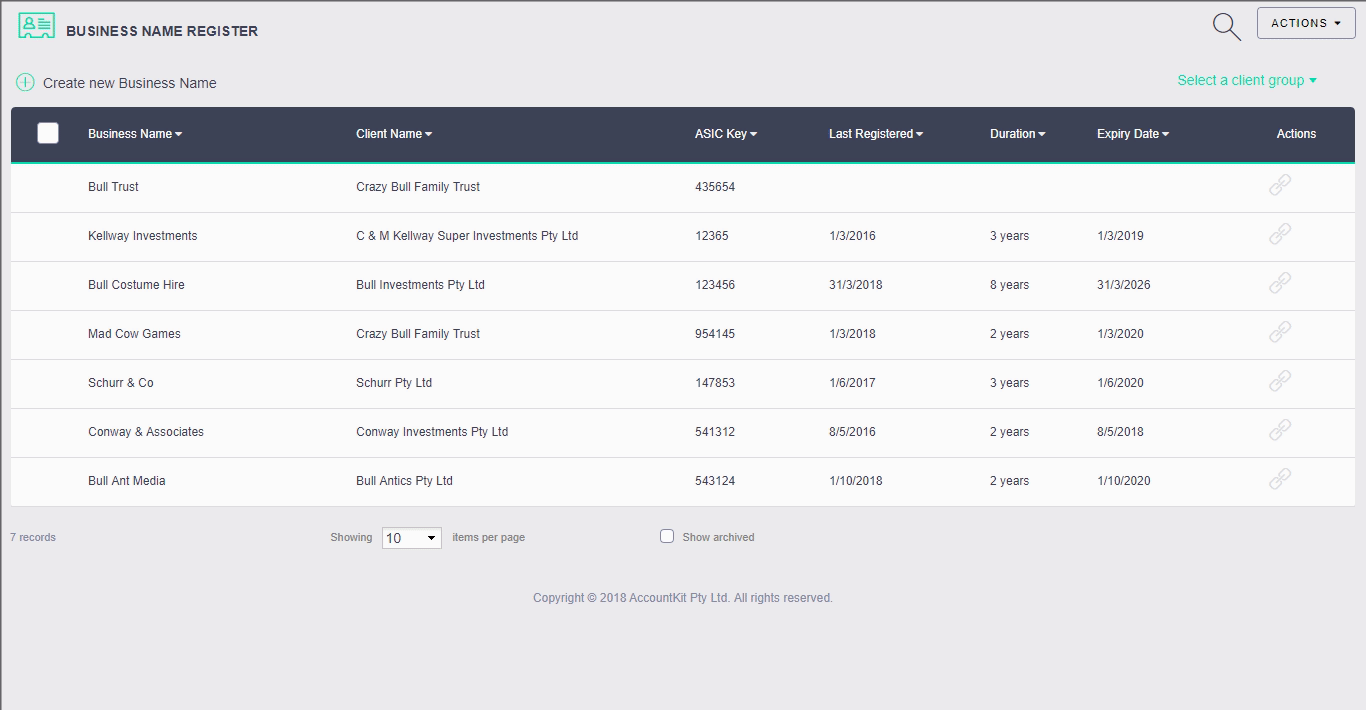Click link icon for Conway & Associates row
This screenshot has height=710, width=1366.
click(x=1280, y=430)
